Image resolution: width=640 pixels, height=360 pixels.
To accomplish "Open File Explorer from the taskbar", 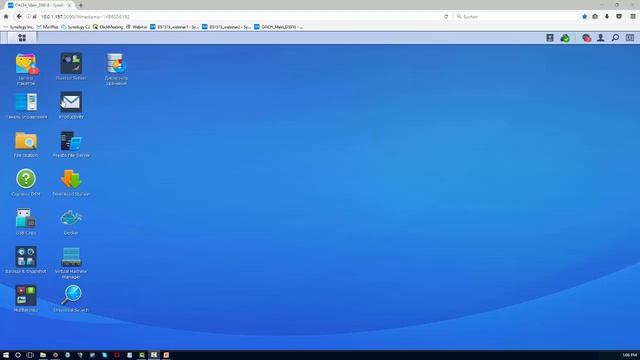I will coord(42,355).
